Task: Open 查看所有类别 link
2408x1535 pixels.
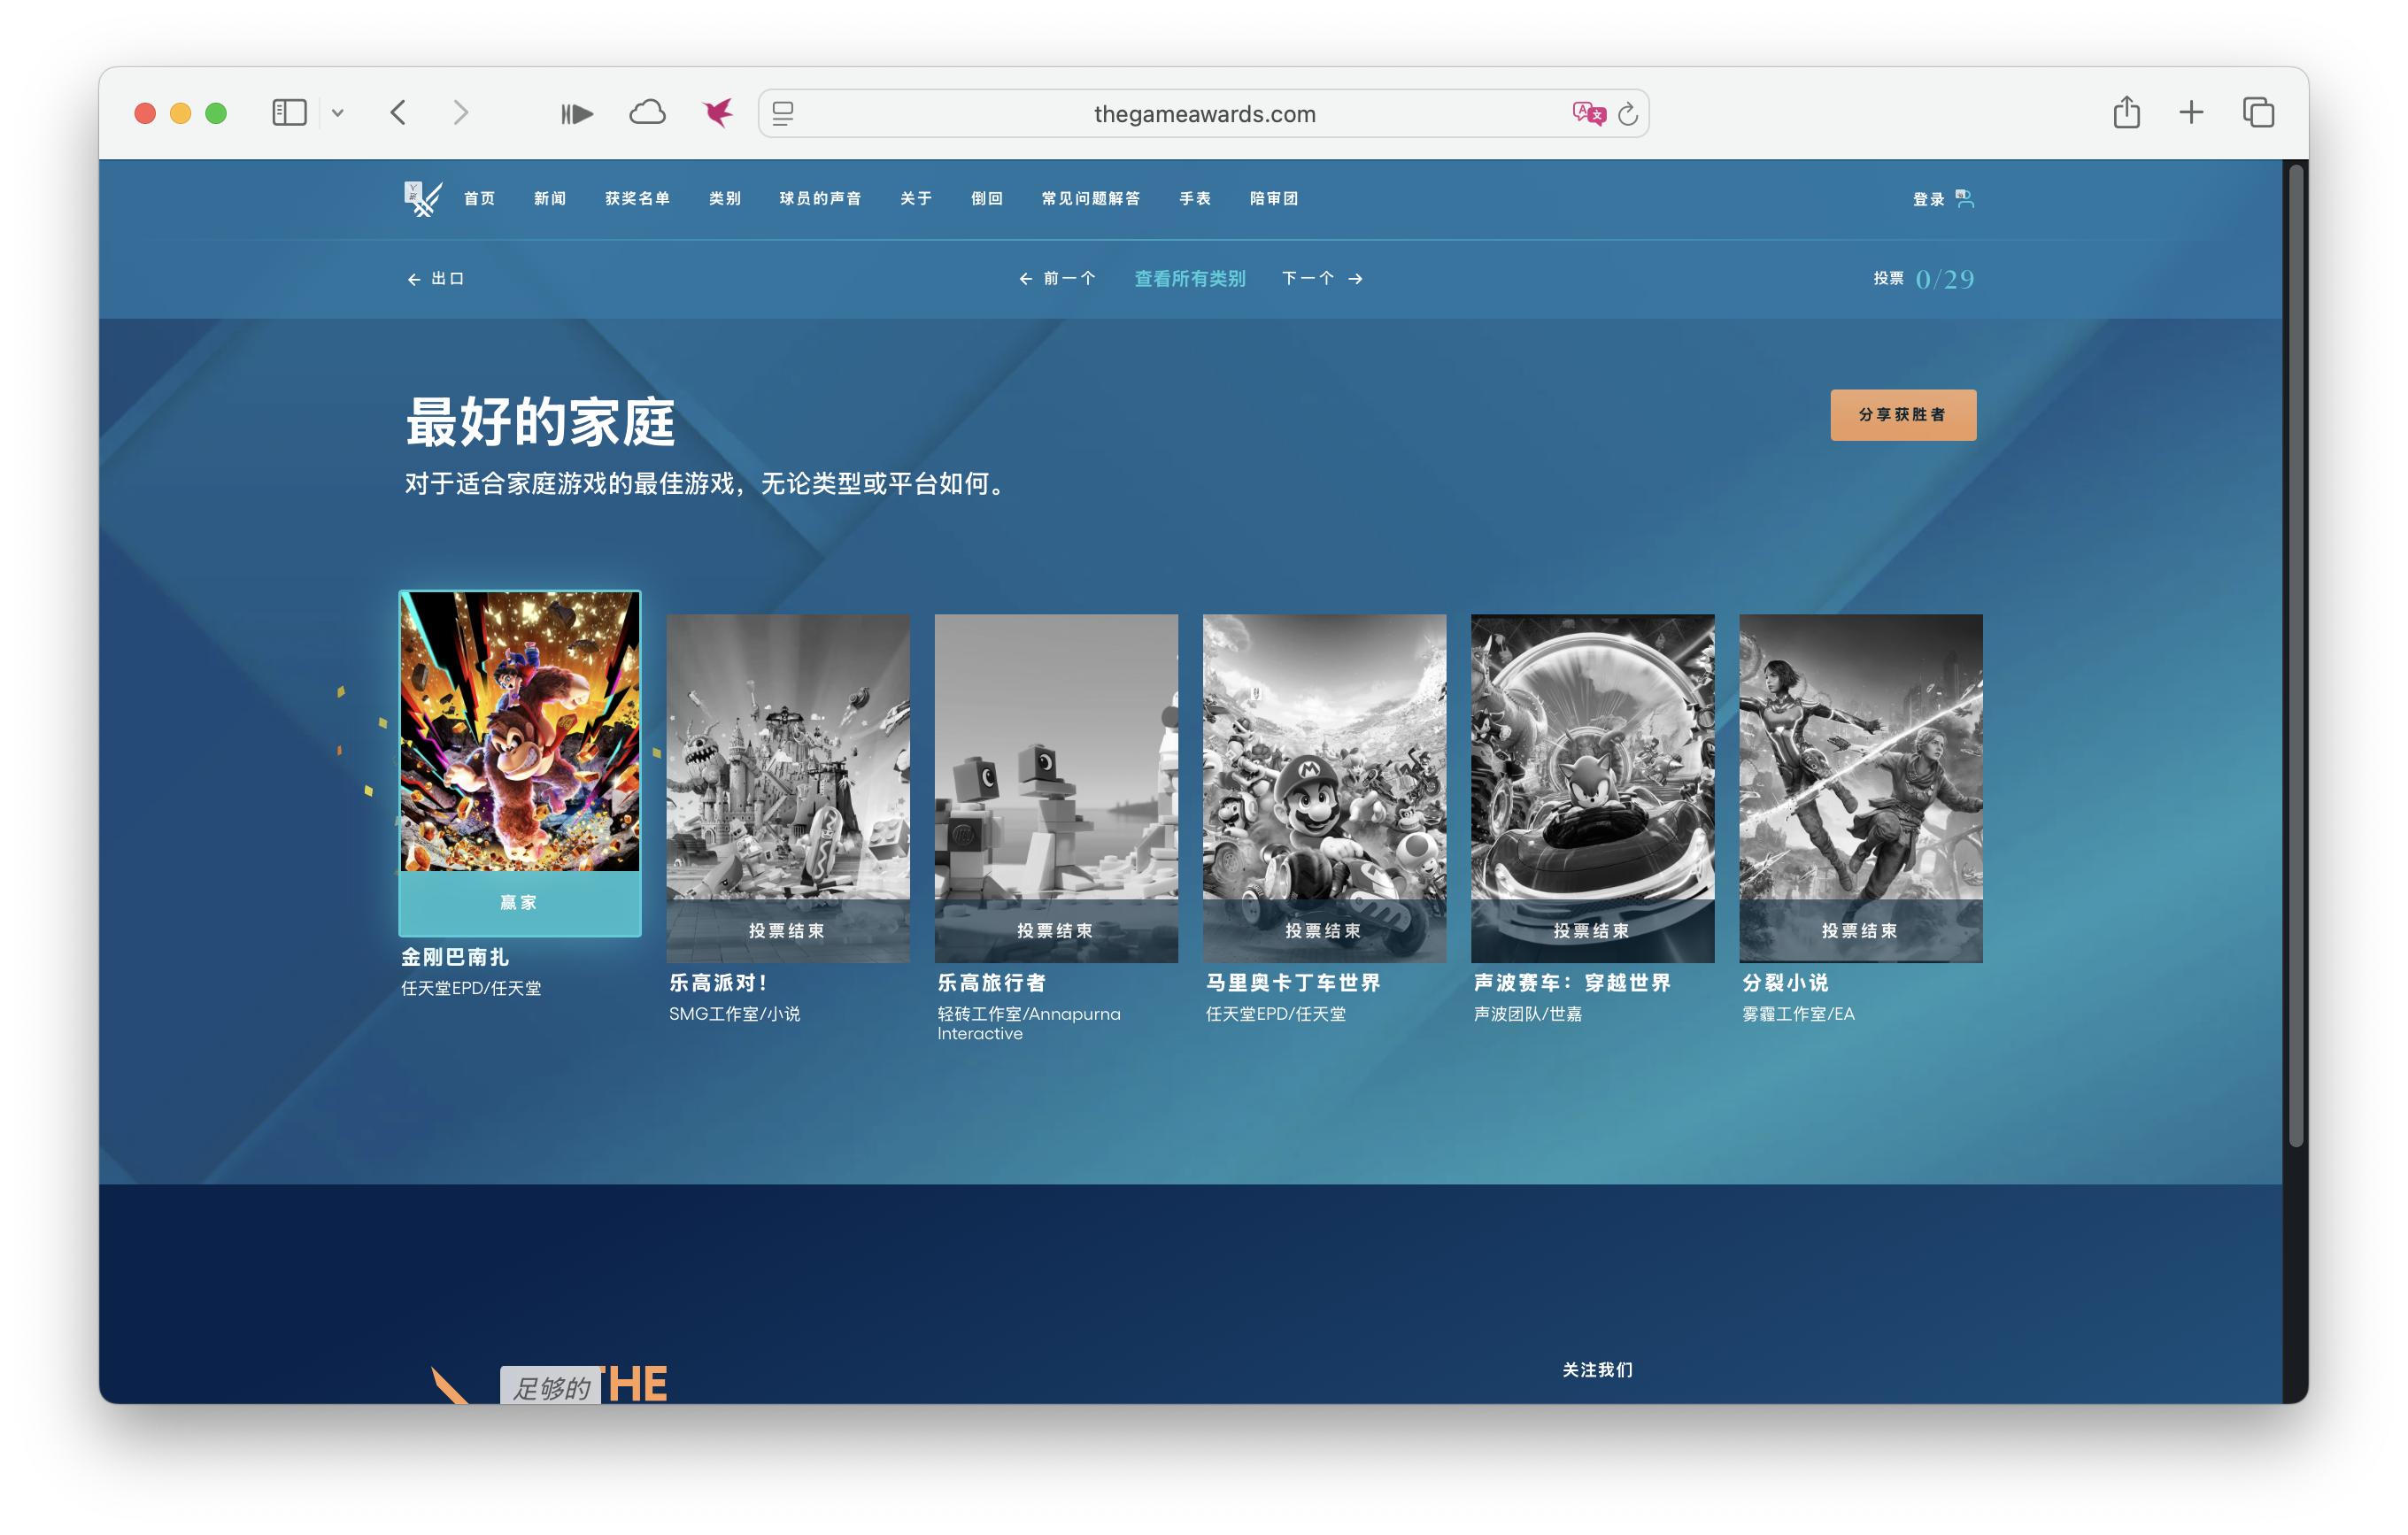Action: [x=1189, y=279]
